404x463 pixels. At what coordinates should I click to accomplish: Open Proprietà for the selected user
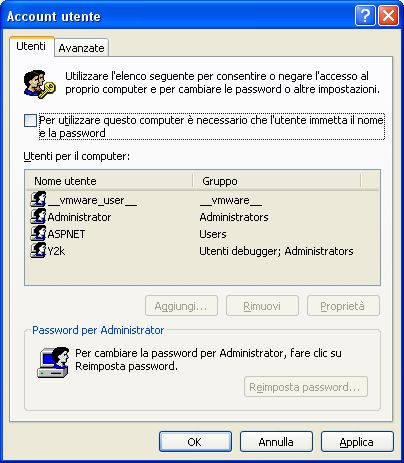[x=343, y=306]
